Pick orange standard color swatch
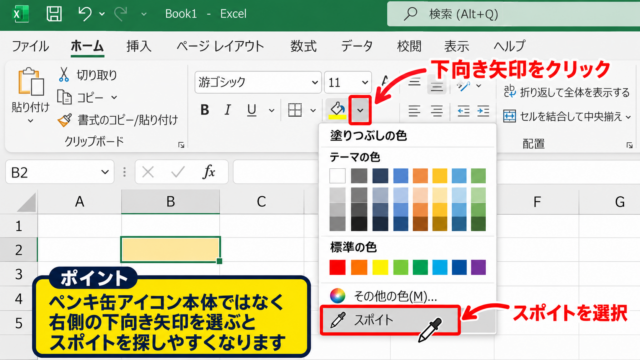Image resolution: width=640 pixels, height=360 pixels. (359, 267)
